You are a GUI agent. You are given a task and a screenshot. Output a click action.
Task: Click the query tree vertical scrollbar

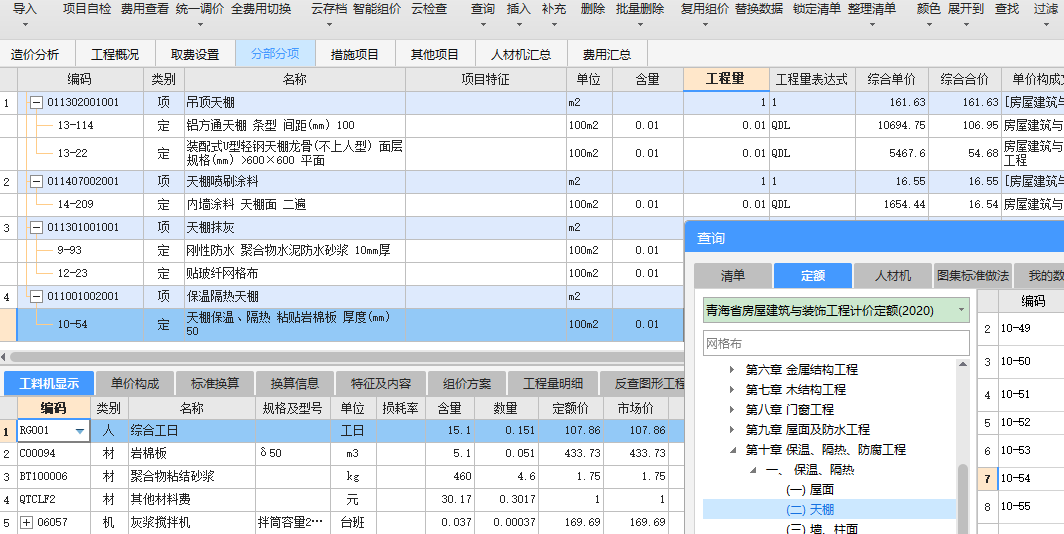pos(963,499)
